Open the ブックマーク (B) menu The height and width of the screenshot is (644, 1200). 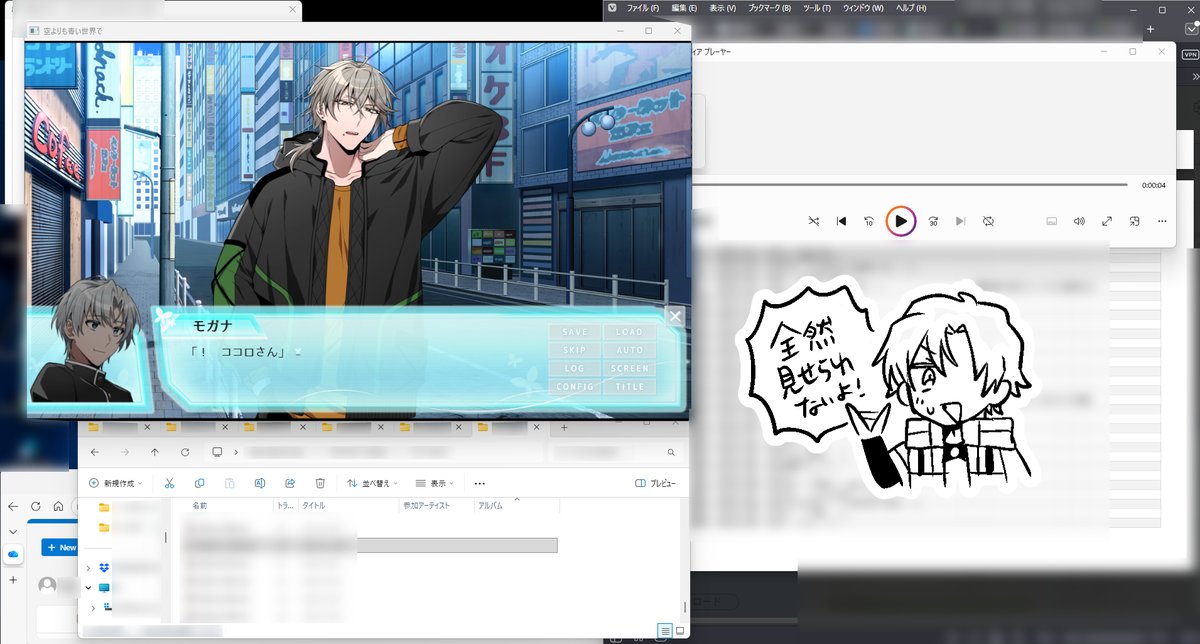(x=769, y=8)
